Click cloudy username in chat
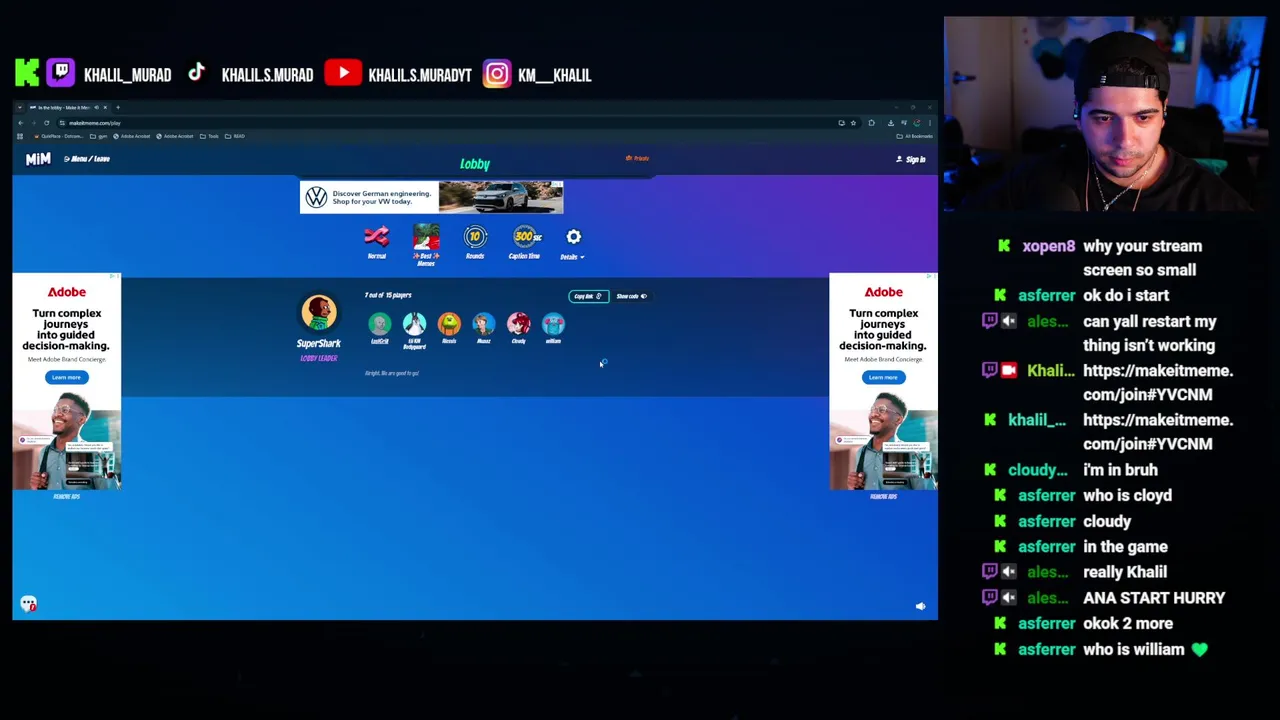This screenshot has width=1280, height=720. click(x=1038, y=470)
